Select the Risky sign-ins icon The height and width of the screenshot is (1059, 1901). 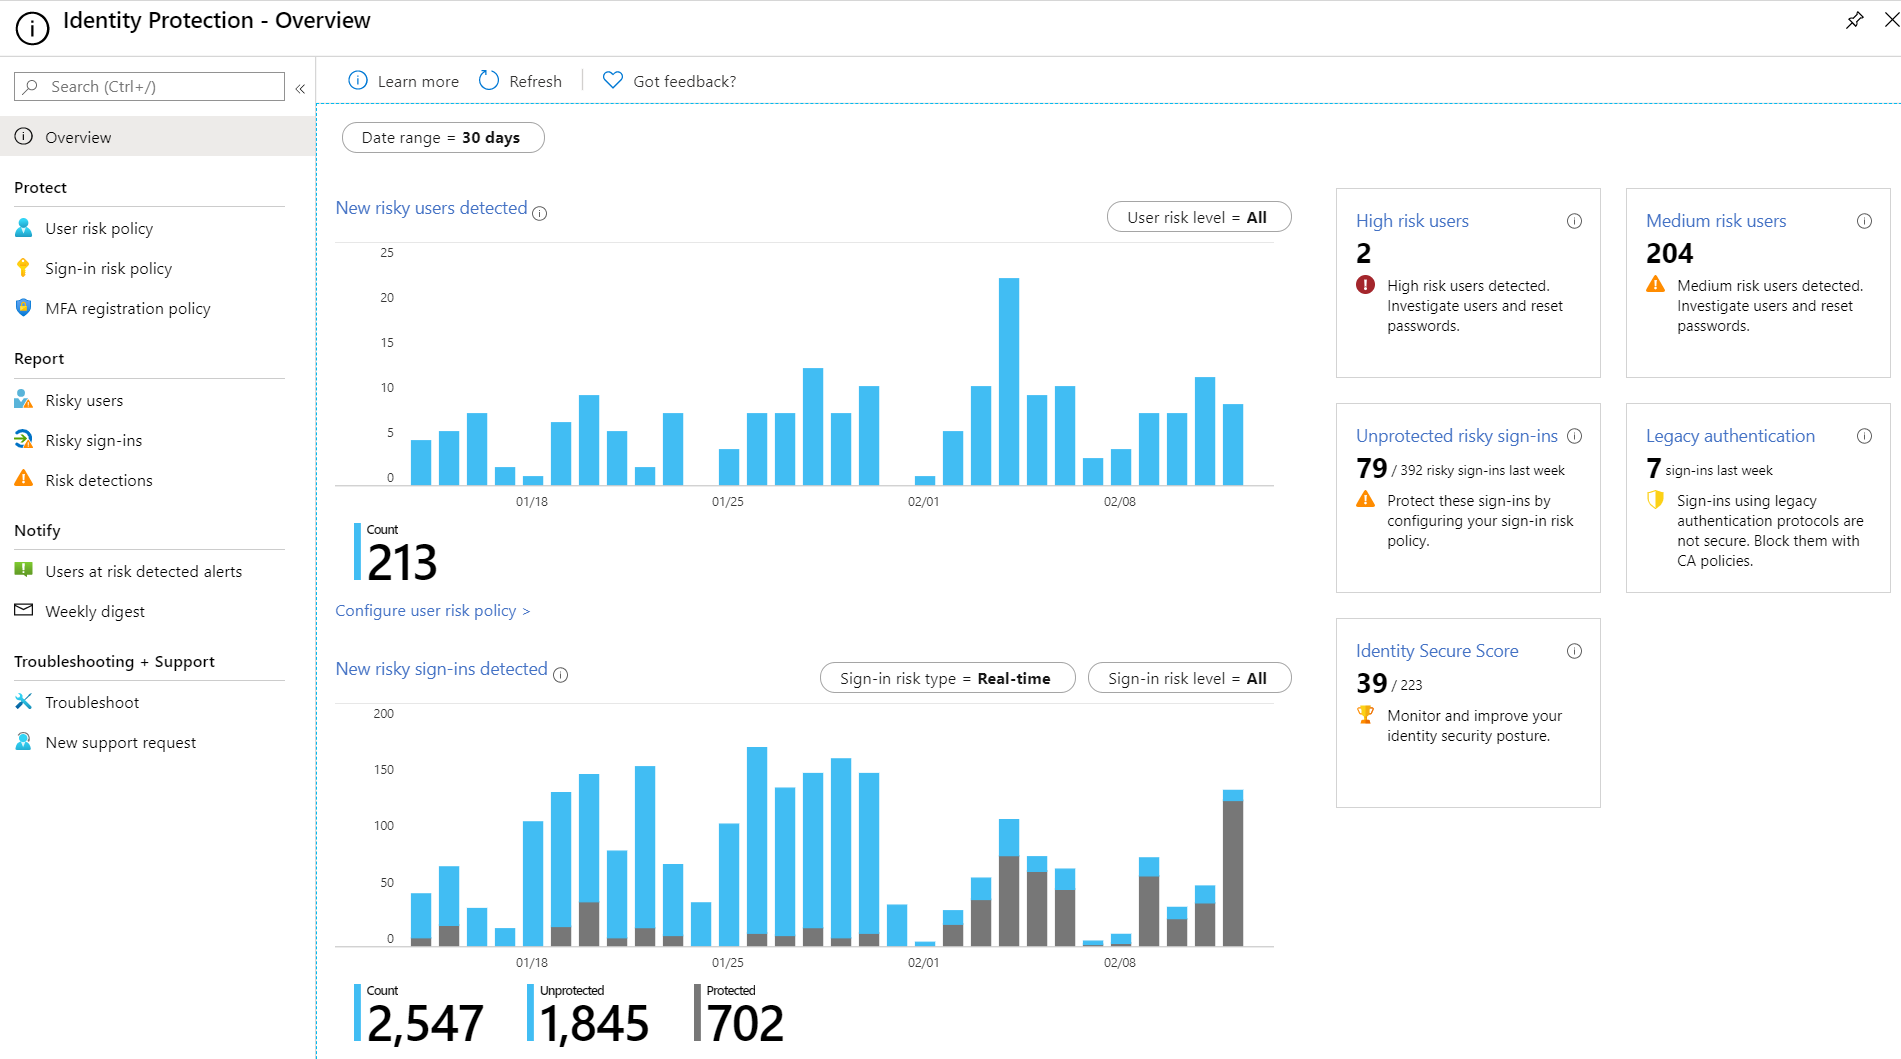23,440
